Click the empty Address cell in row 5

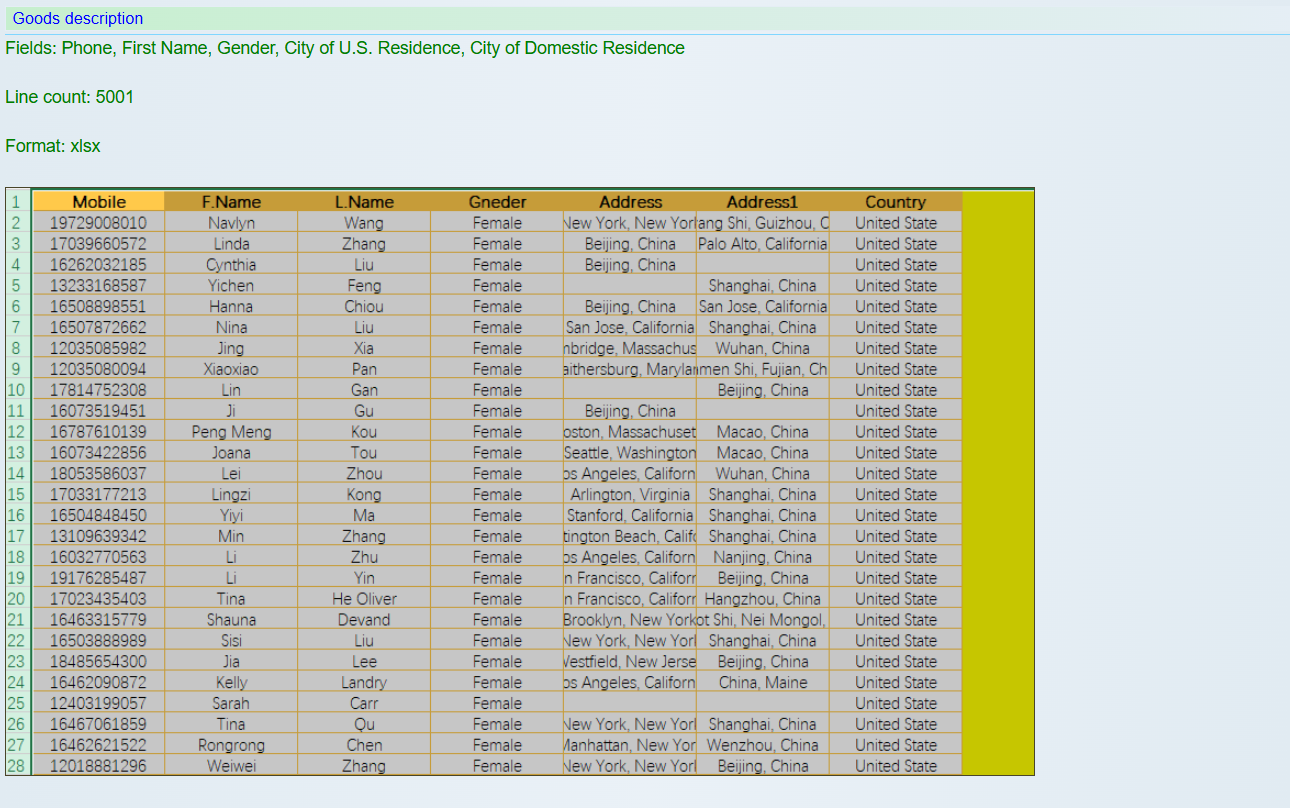pyautogui.click(x=630, y=286)
